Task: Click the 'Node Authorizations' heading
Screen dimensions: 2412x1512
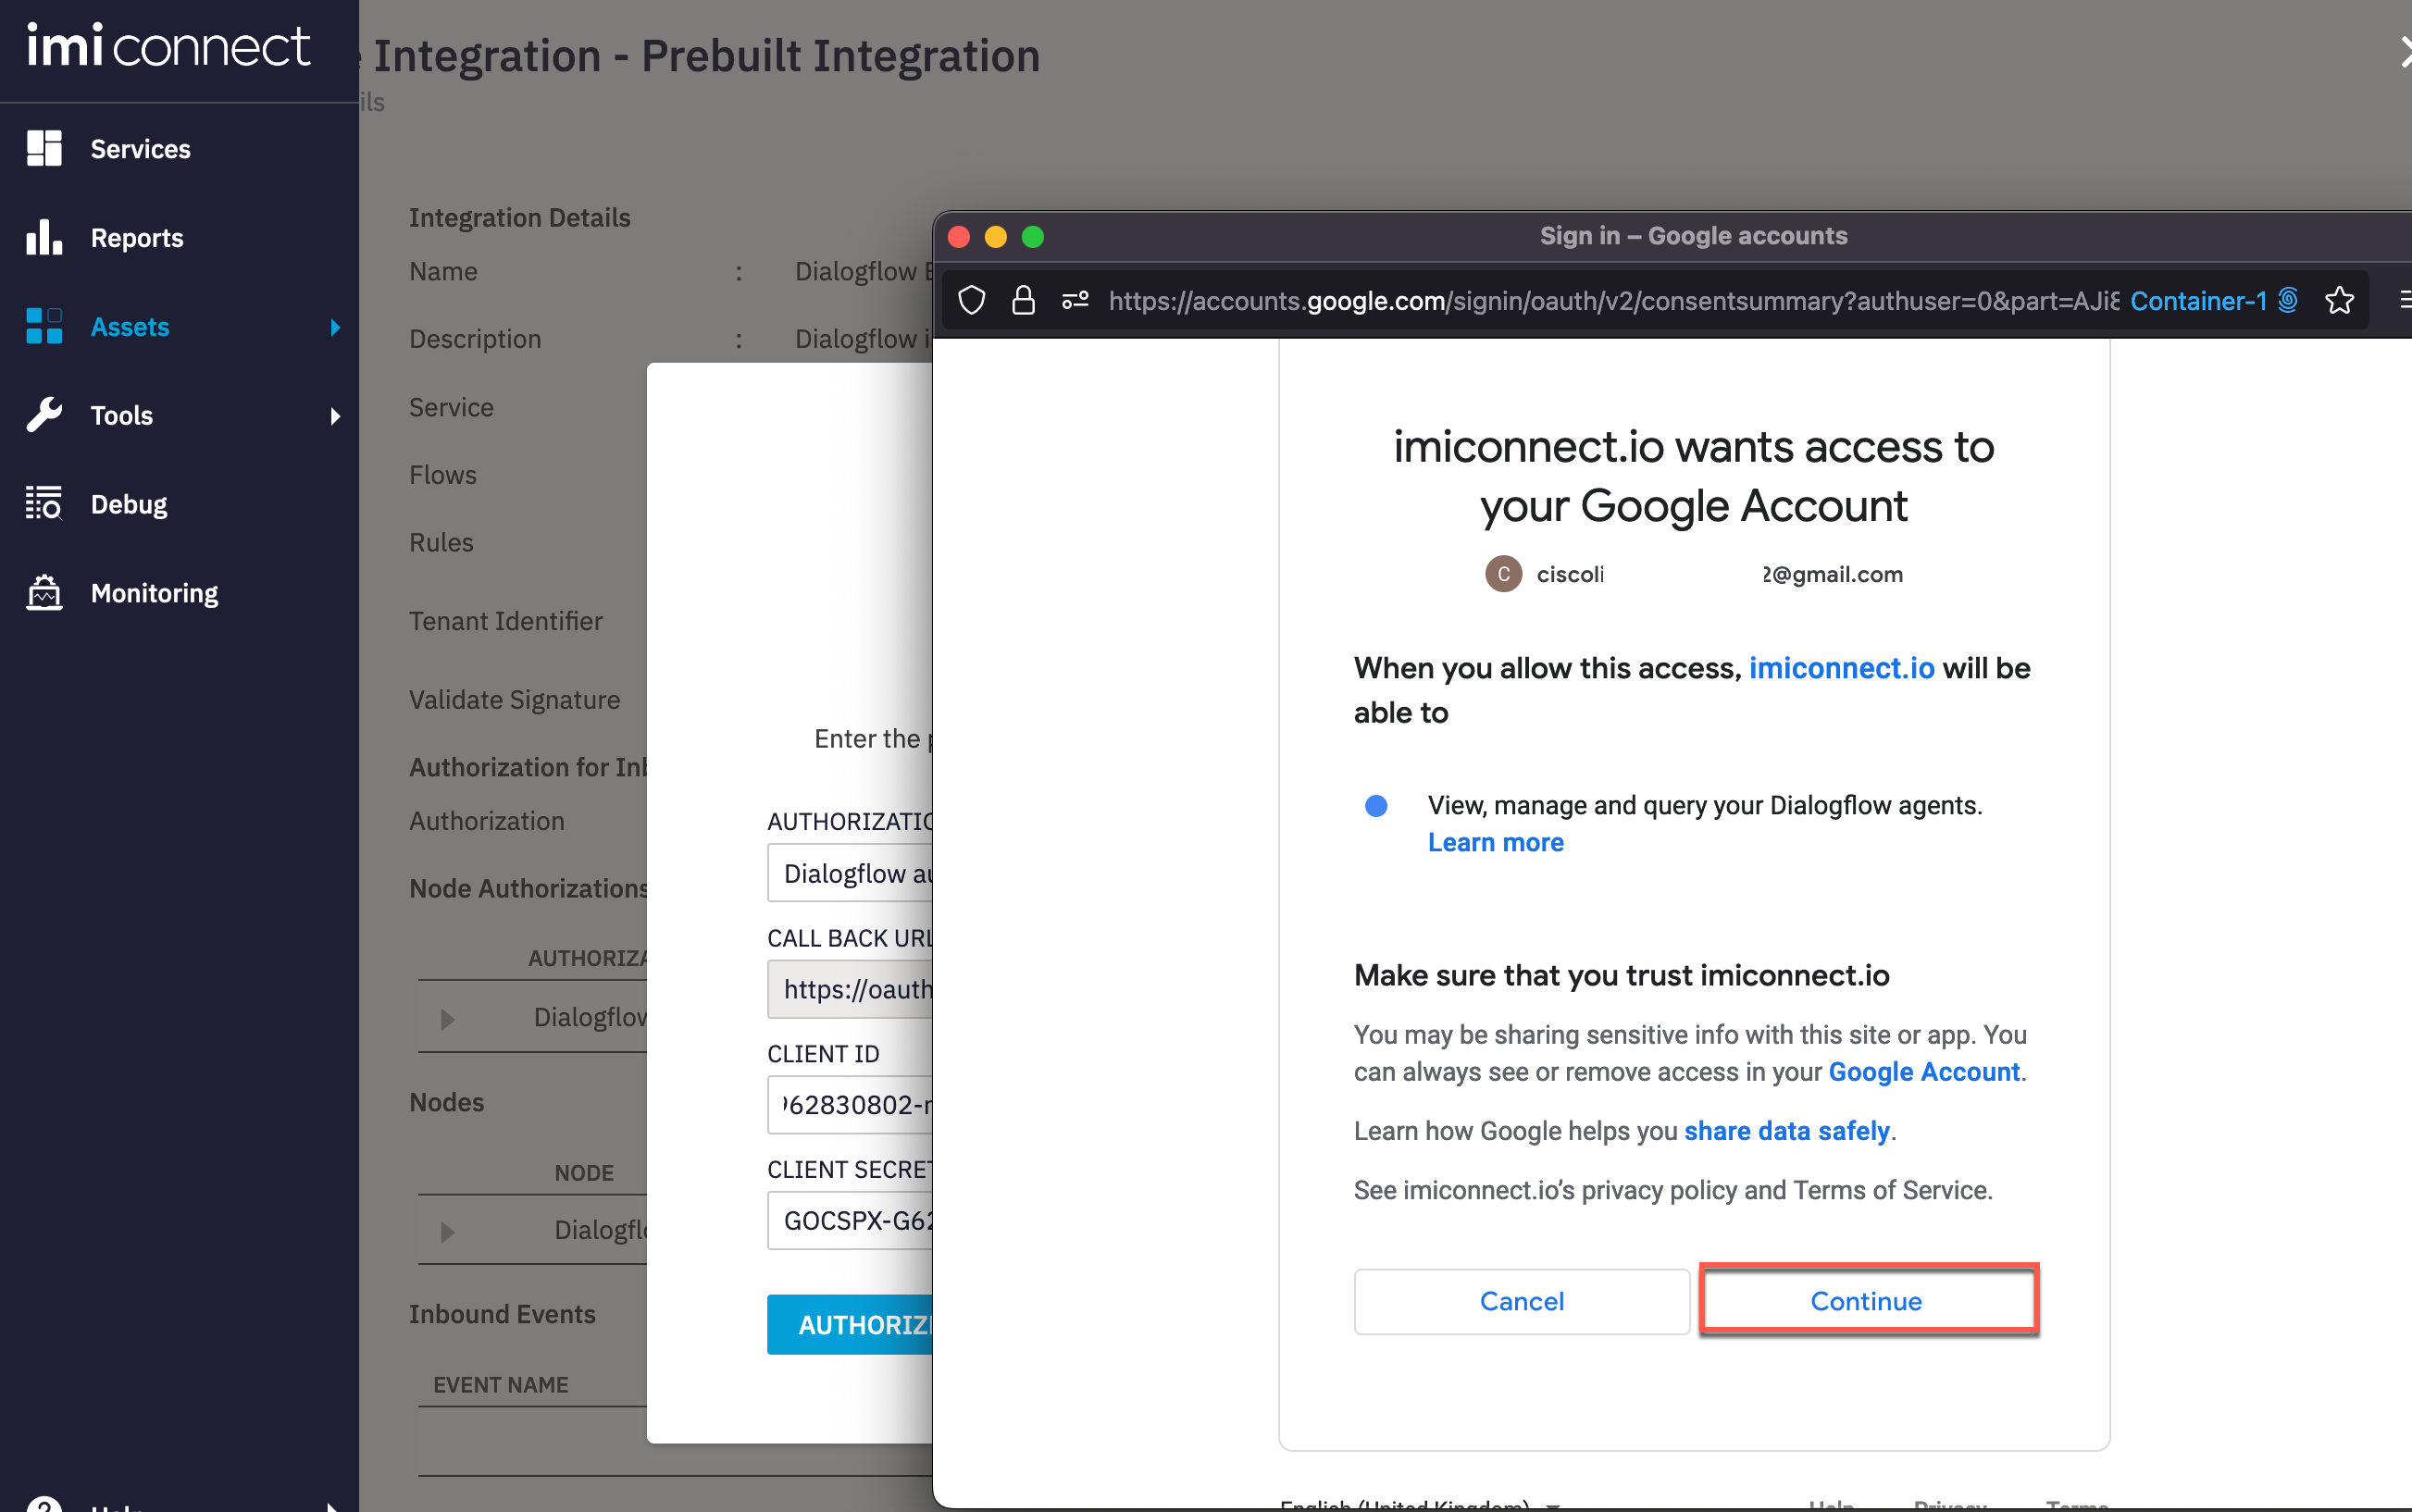Action: pyautogui.click(x=528, y=888)
